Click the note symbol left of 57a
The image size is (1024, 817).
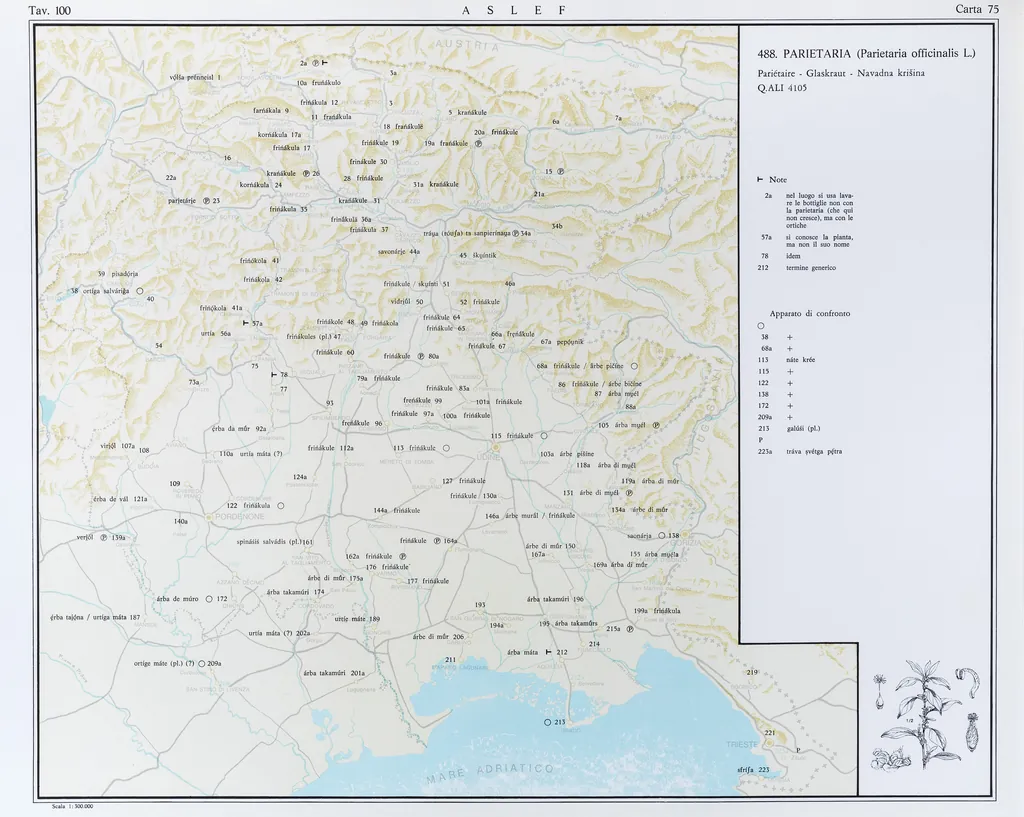point(245,323)
